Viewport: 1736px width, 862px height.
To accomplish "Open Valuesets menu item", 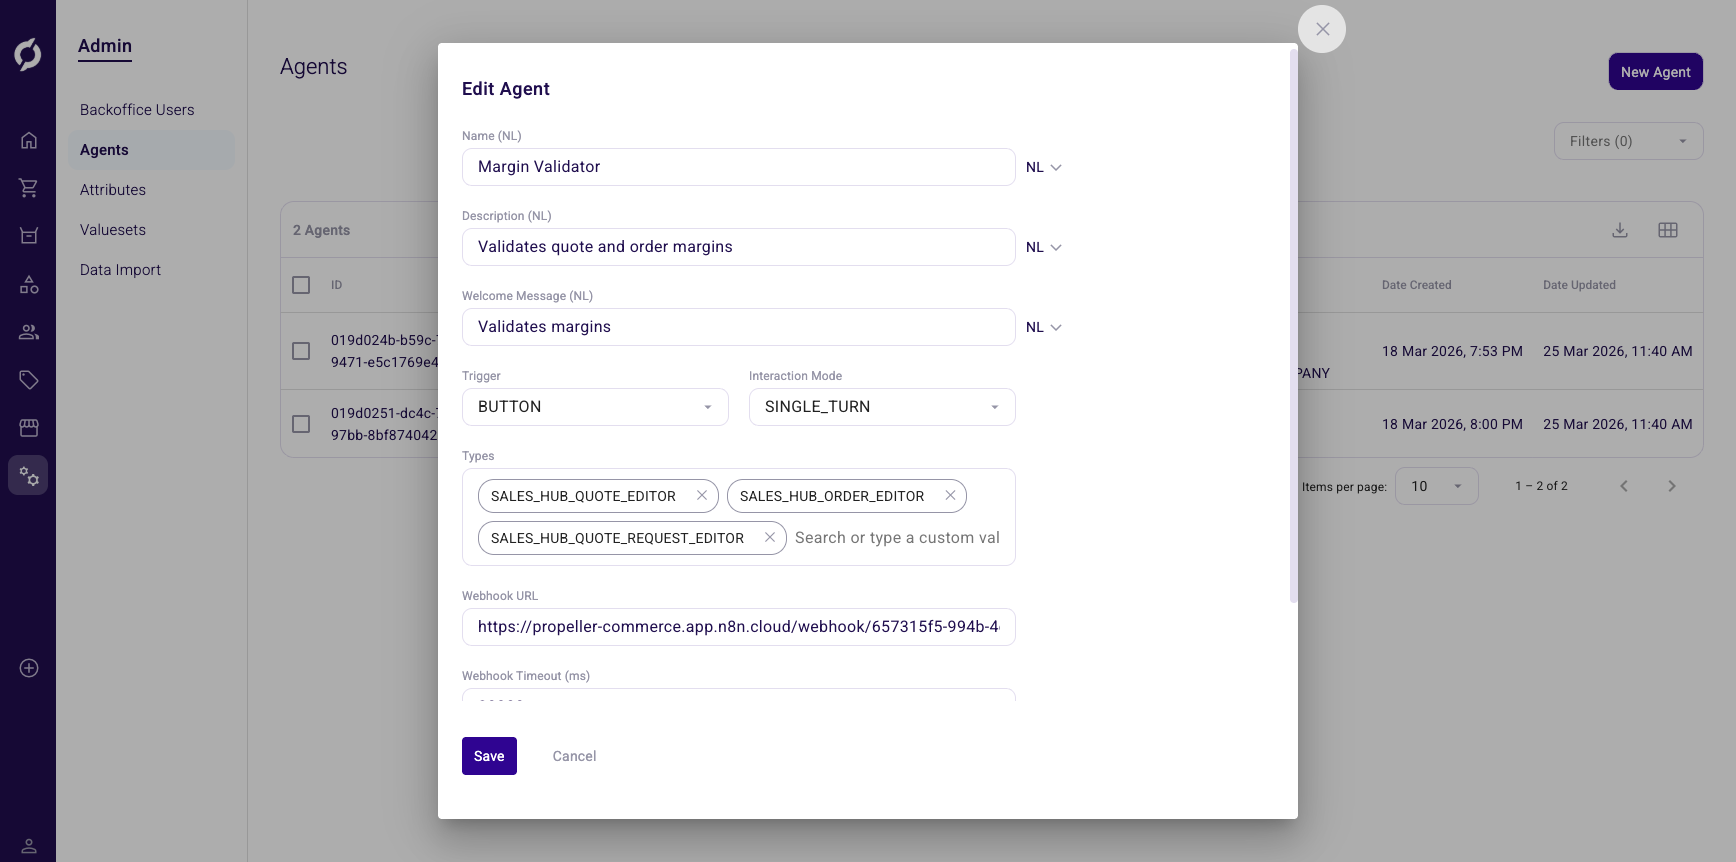I will click(x=113, y=230).
